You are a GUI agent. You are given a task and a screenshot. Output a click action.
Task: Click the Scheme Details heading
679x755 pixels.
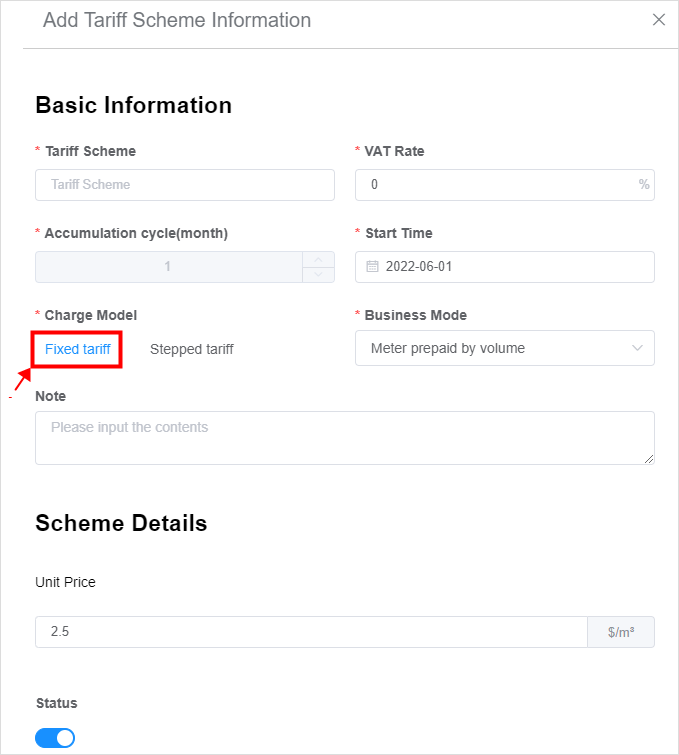pyautogui.click(x=121, y=523)
